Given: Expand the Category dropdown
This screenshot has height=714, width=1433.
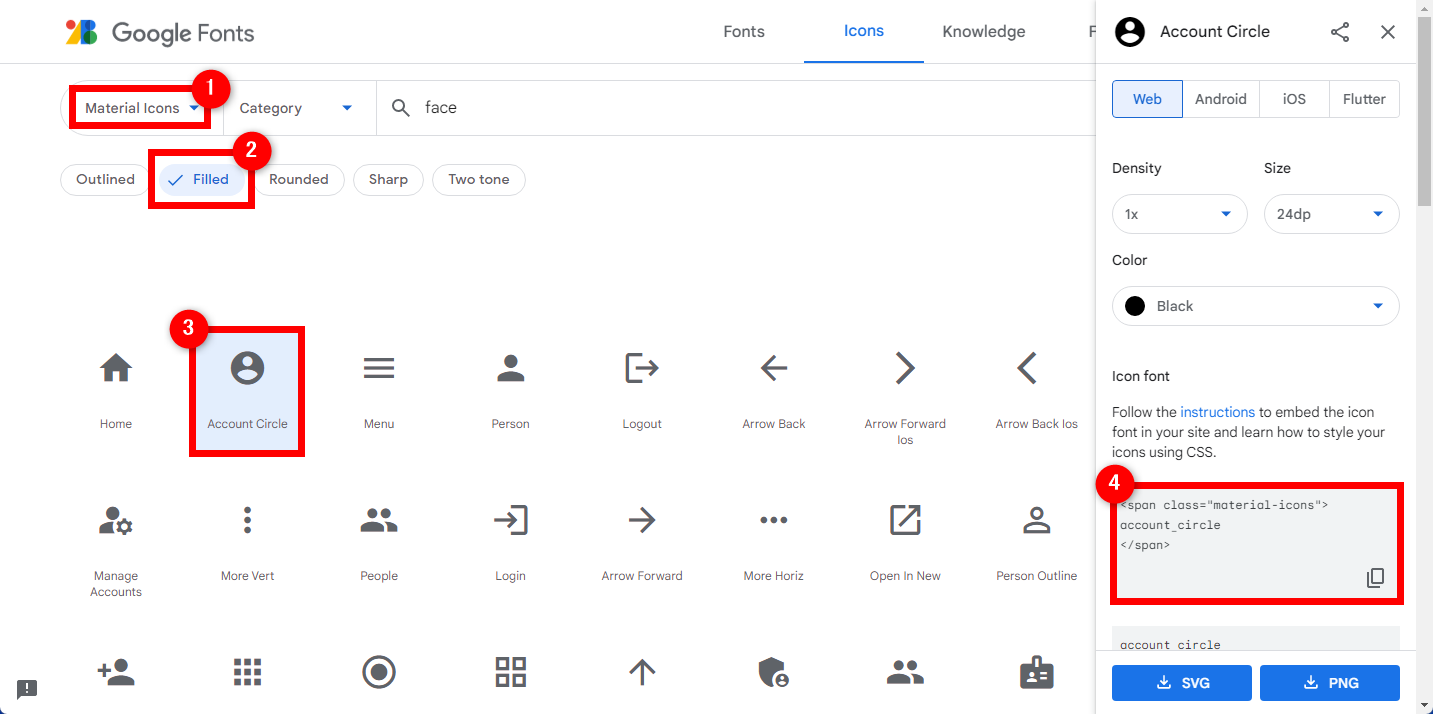Looking at the screenshot, I should click(x=296, y=108).
